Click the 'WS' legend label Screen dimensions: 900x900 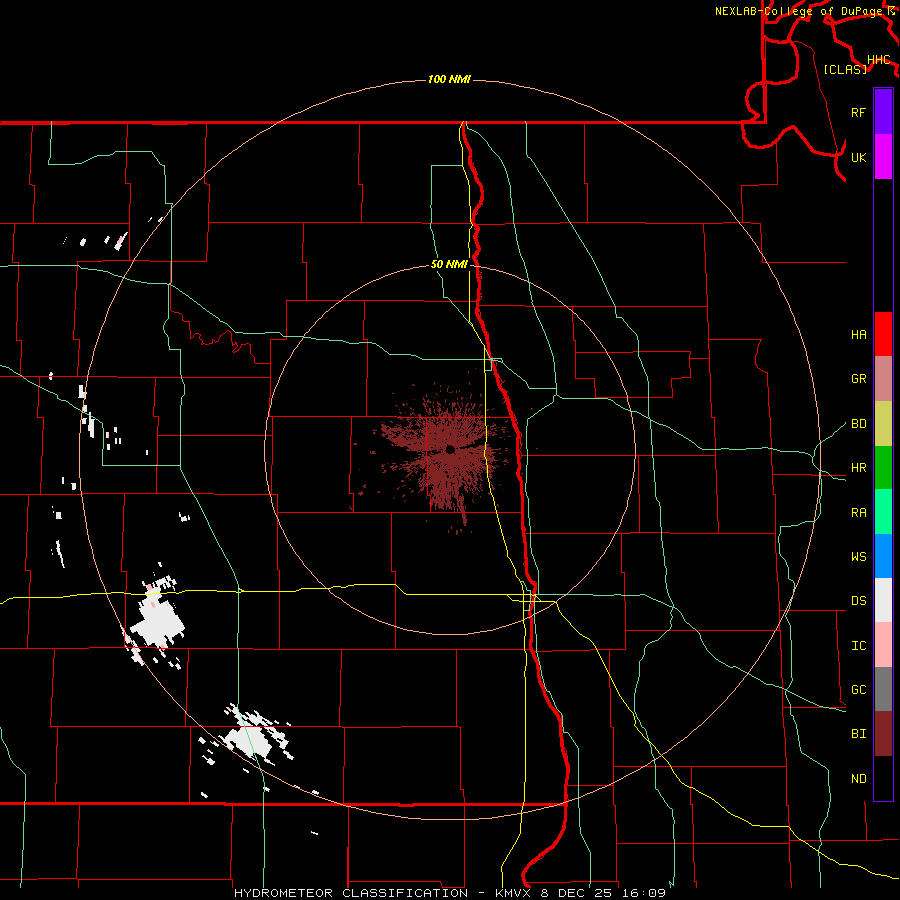point(858,557)
